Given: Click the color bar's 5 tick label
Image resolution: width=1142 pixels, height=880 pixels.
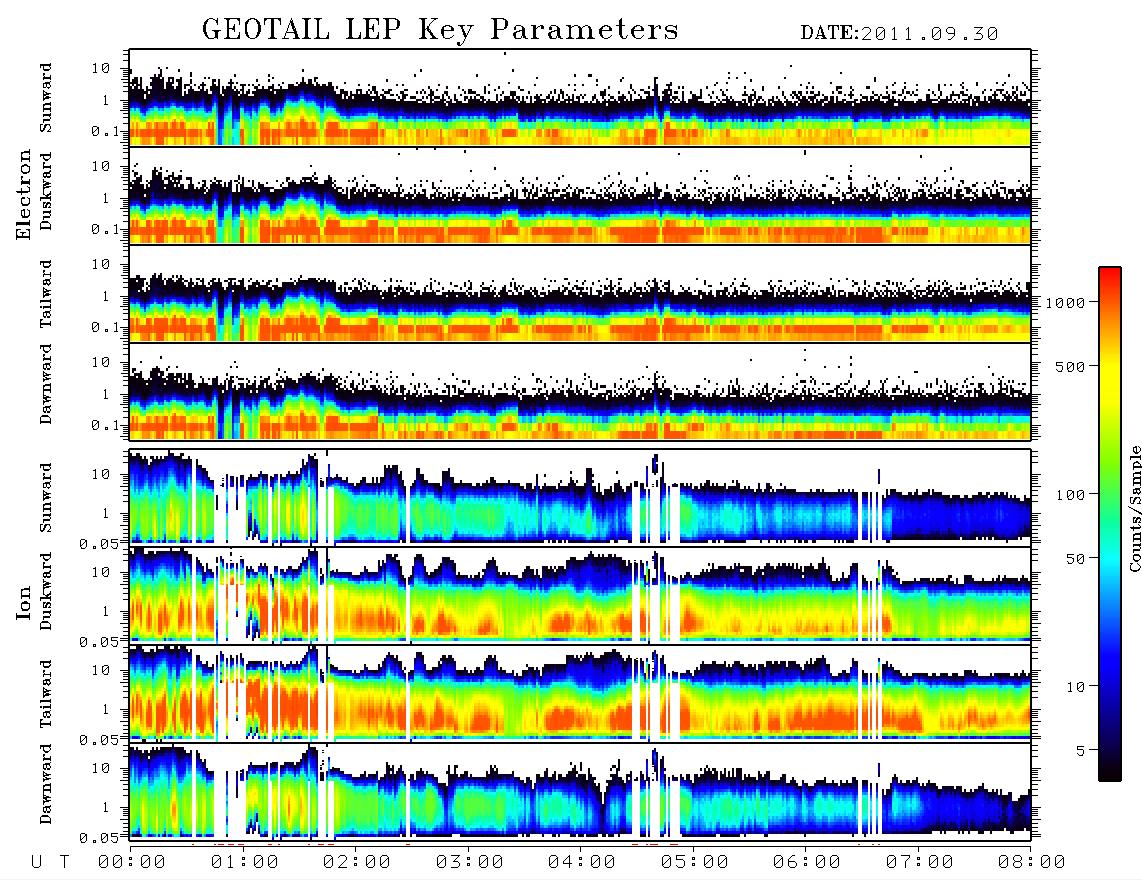Looking at the screenshot, I should tap(1082, 751).
